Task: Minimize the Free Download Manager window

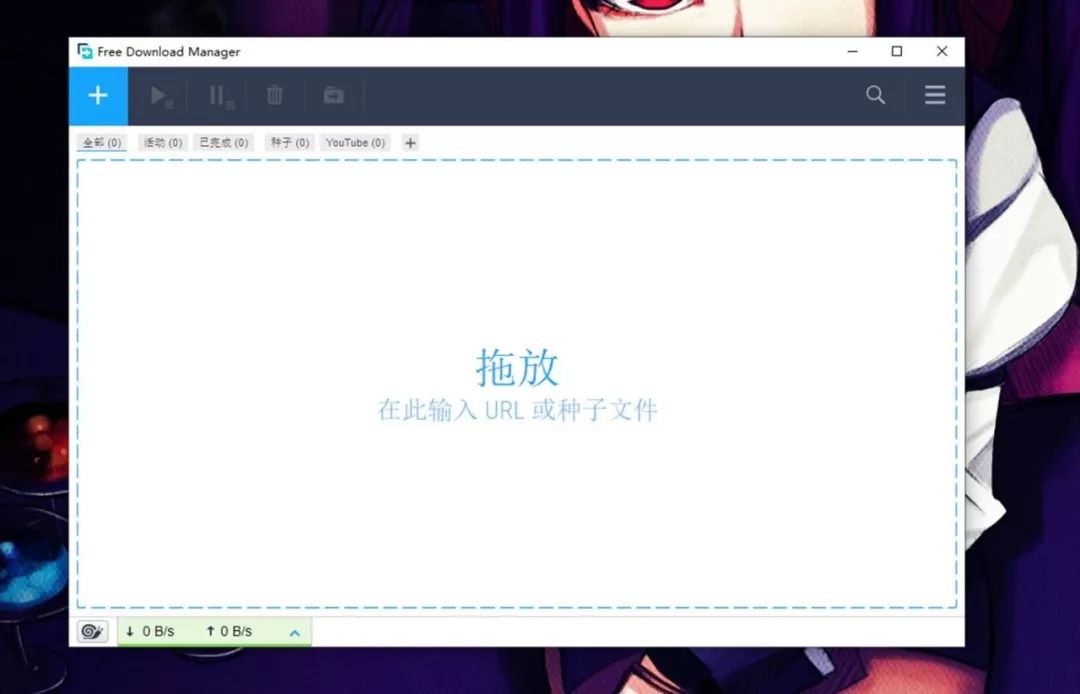Action: coord(852,52)
